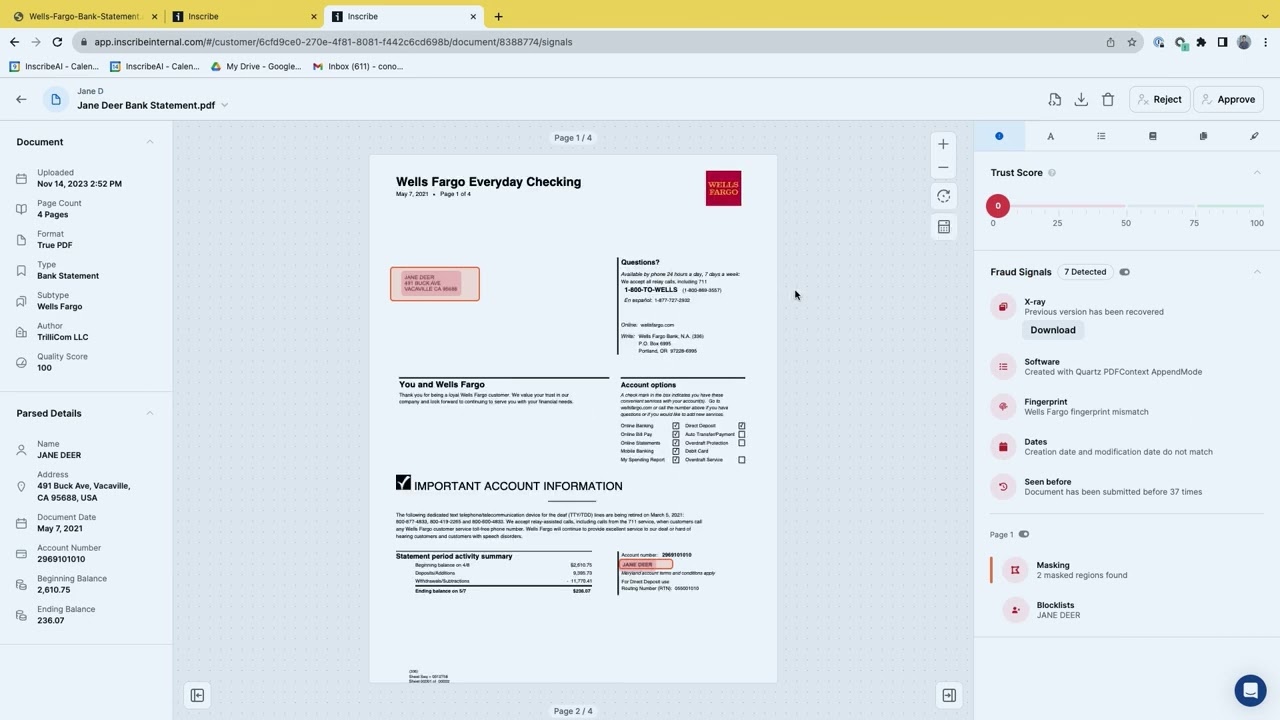Toggle the Overdraft Service checkbox on statement
Viewport: 1280px width, 720px height.
741,460
